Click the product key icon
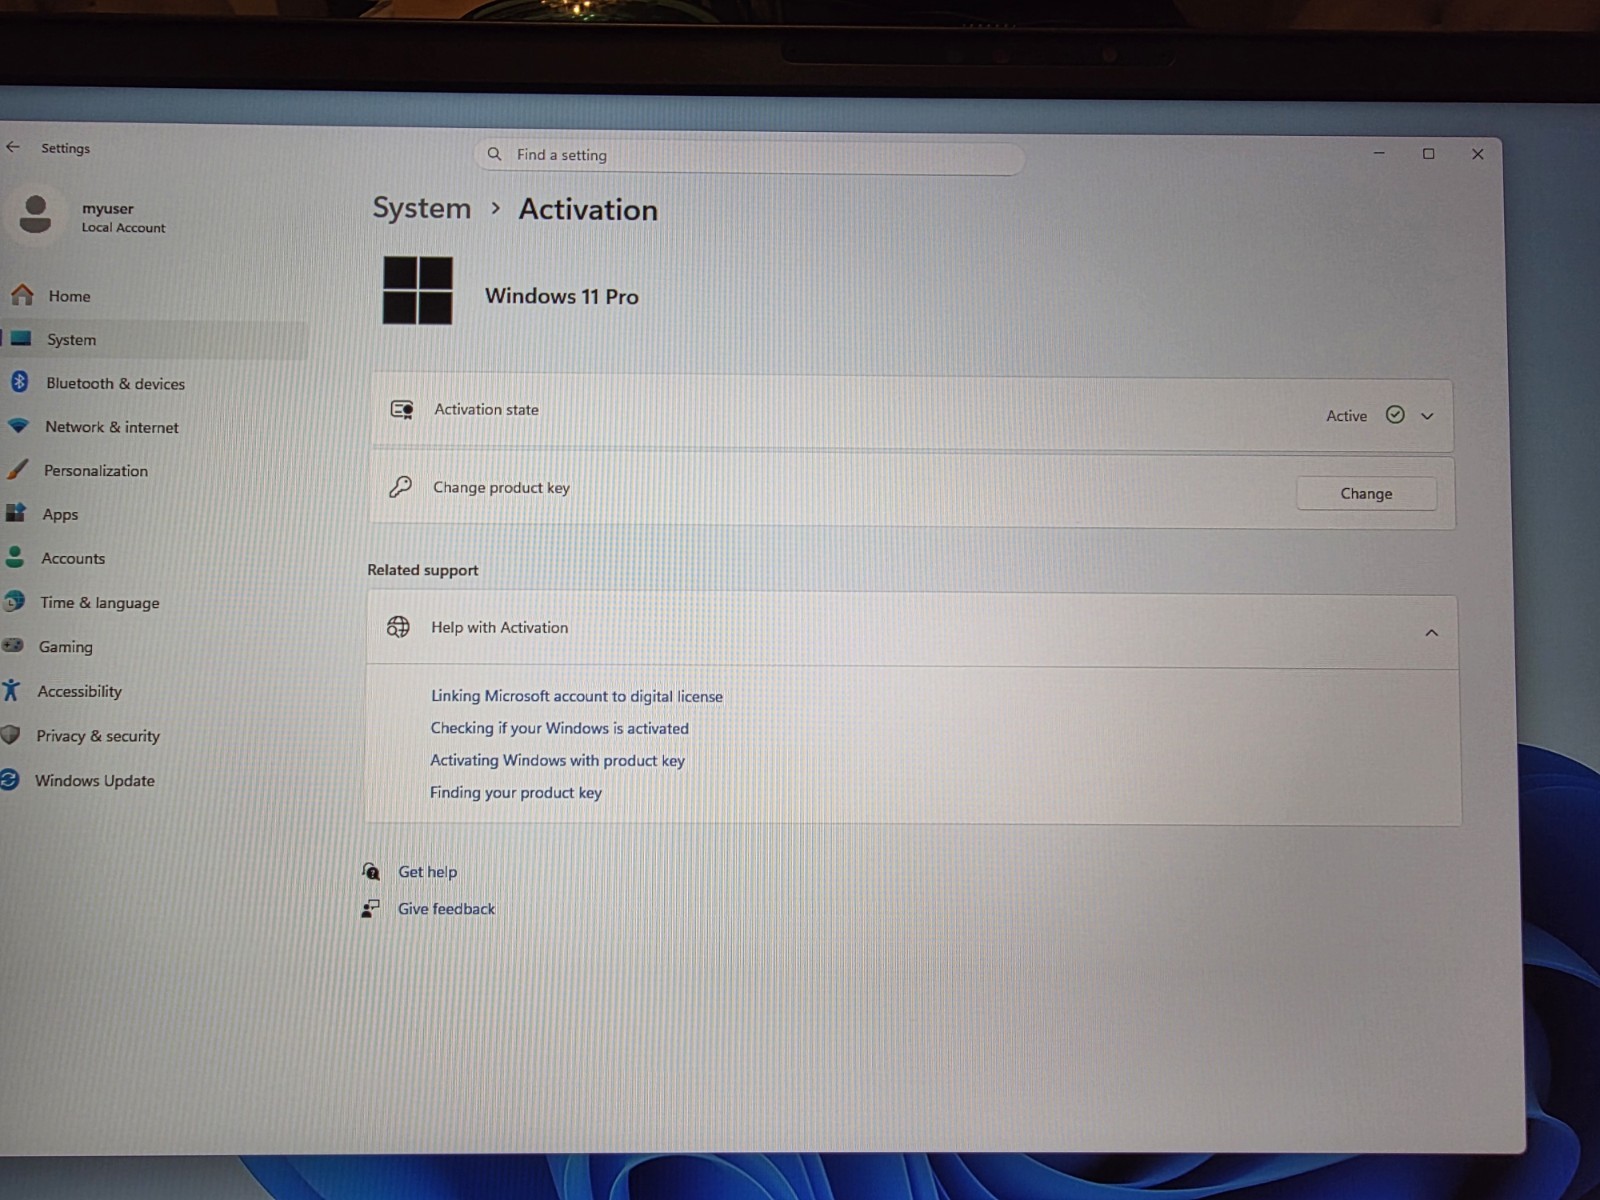This screenshot has width=1600, height=1200. (400, 487)
